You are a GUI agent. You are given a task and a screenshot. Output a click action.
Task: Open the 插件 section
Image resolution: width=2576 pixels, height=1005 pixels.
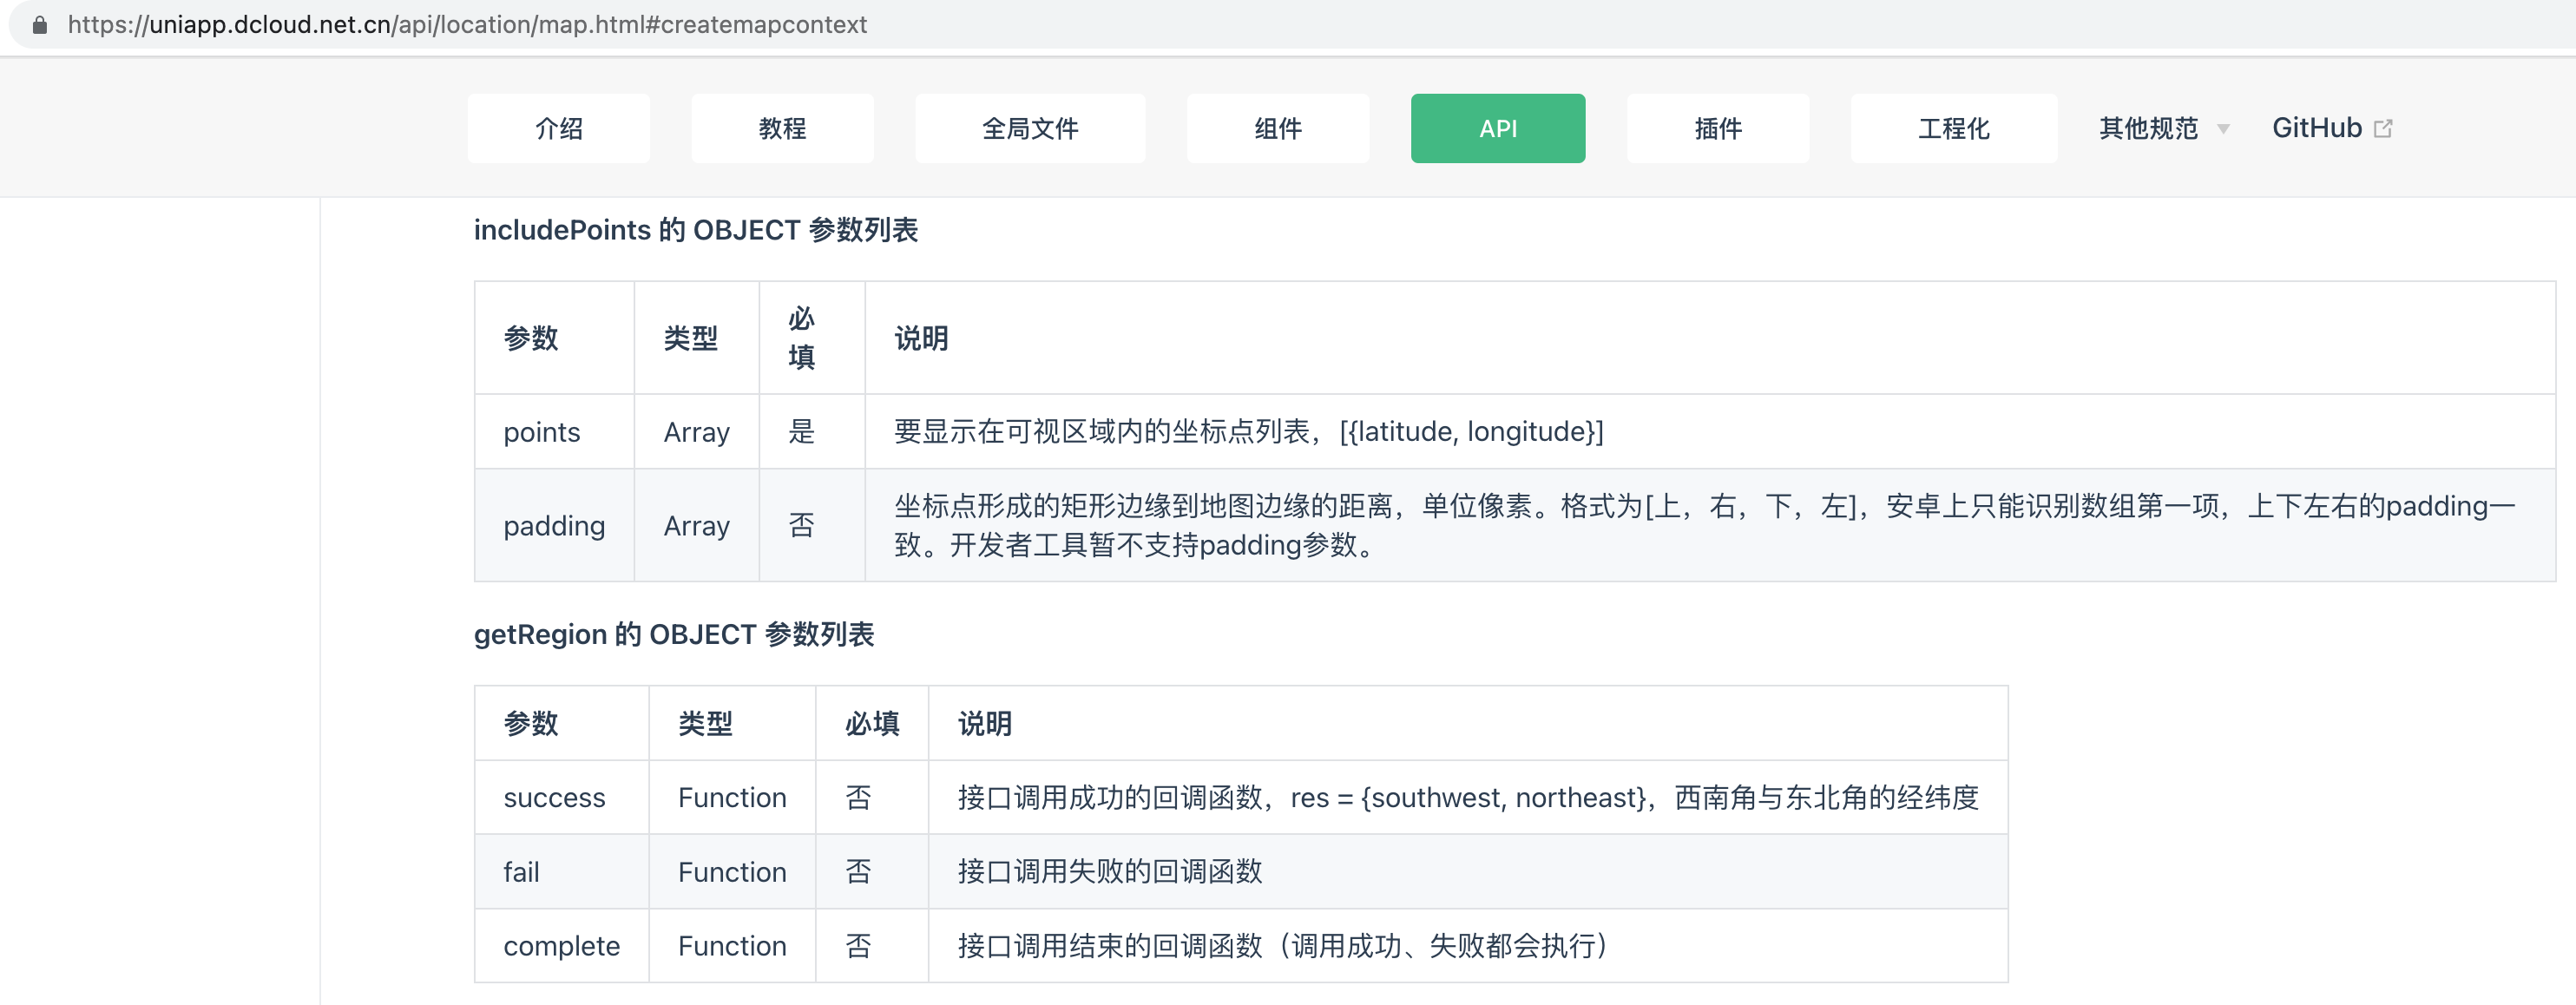[x=1717, y=128]
